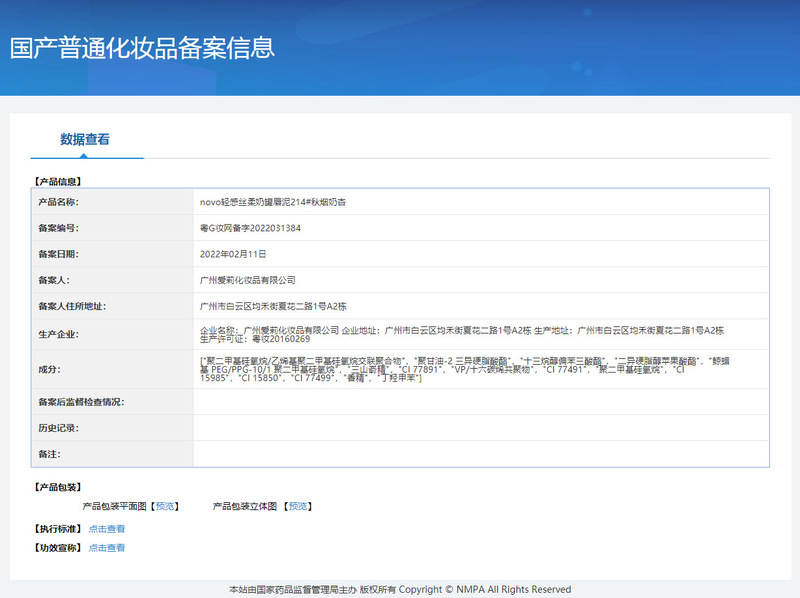800x598 pixels.
Task: Click the 产品包装立体图 label
Action: point(244,506)
